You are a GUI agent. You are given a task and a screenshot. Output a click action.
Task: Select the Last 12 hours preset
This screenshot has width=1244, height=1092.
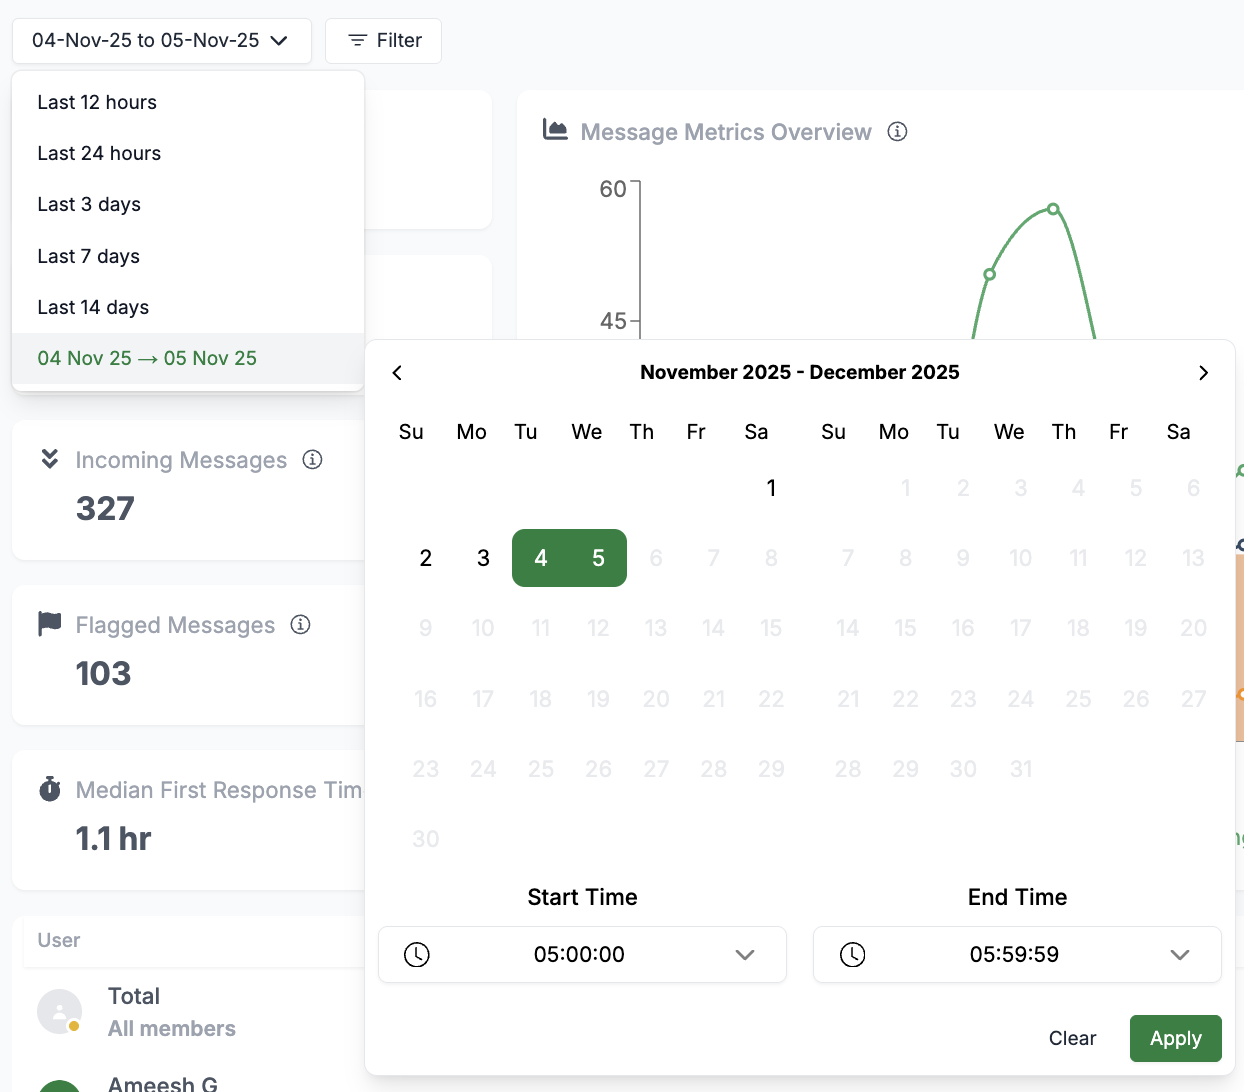[x=188, y=102]
